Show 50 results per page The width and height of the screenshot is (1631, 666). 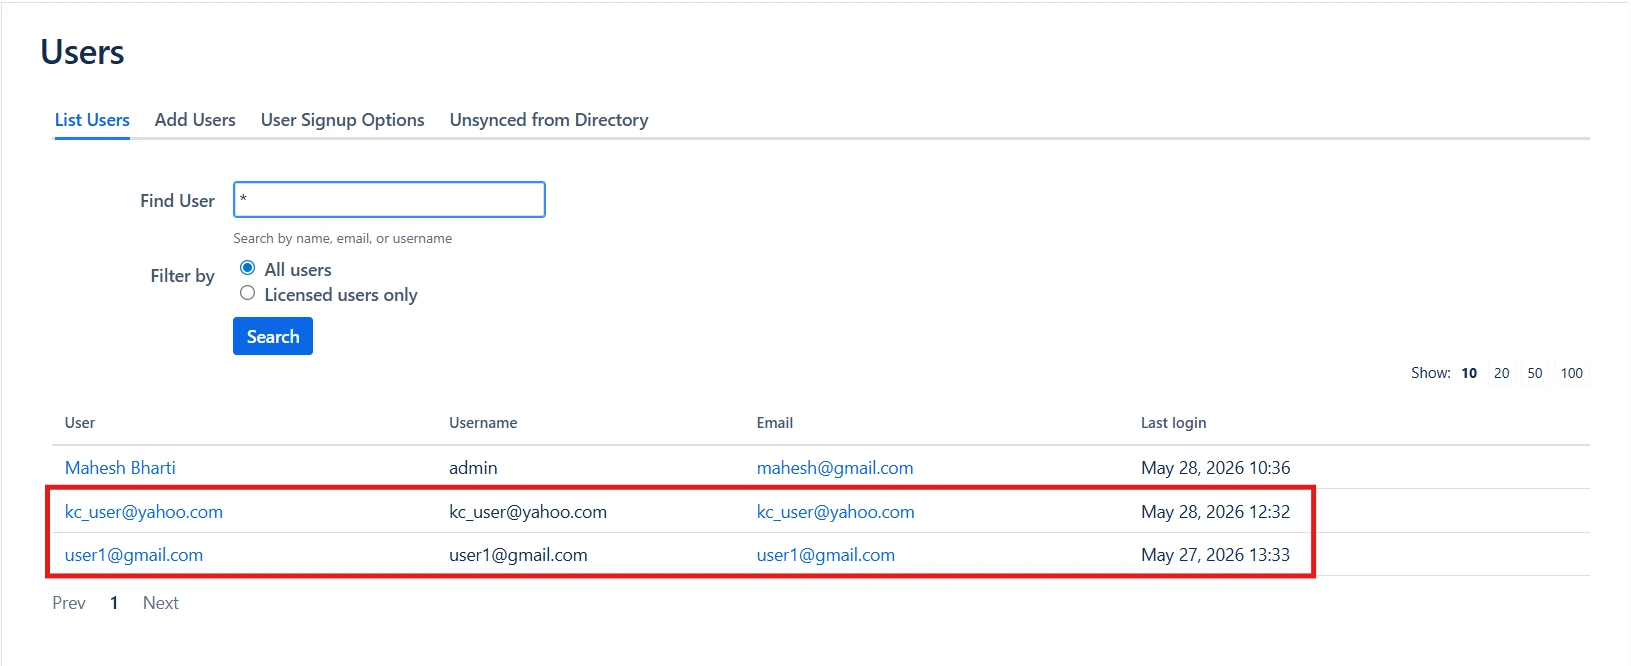[1535, 373]
